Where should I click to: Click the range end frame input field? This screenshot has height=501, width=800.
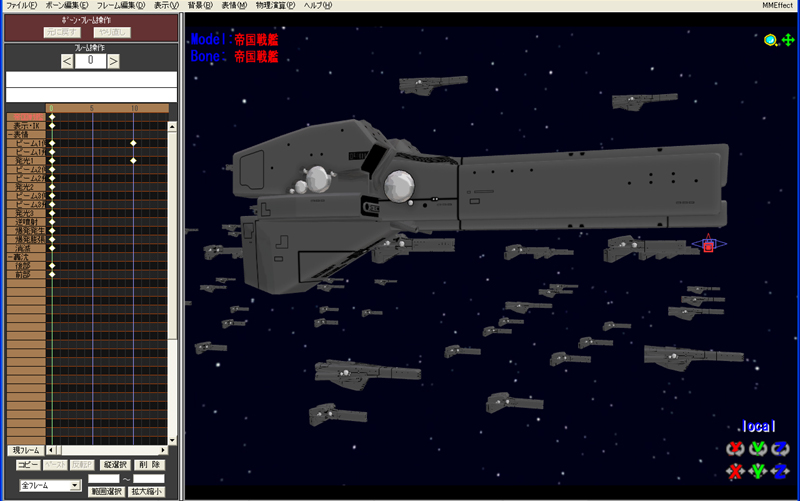click(x=149, y=479)
